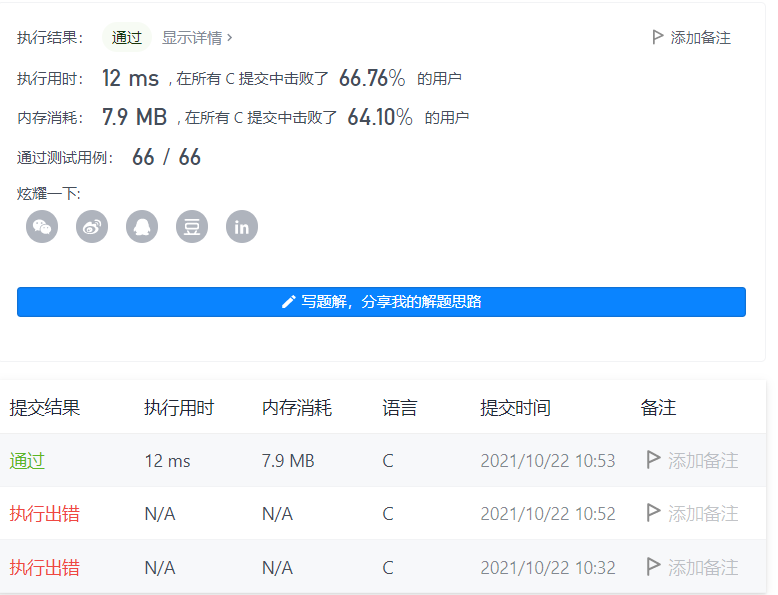Click the 提交时间 column header
778x595 pixels.
click(x=515, y=408)
